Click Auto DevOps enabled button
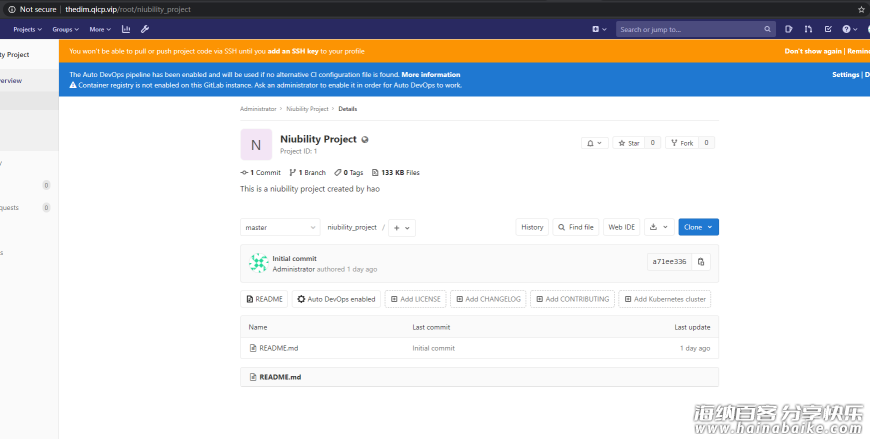870x439 pixels. click(x=336, y=299)
